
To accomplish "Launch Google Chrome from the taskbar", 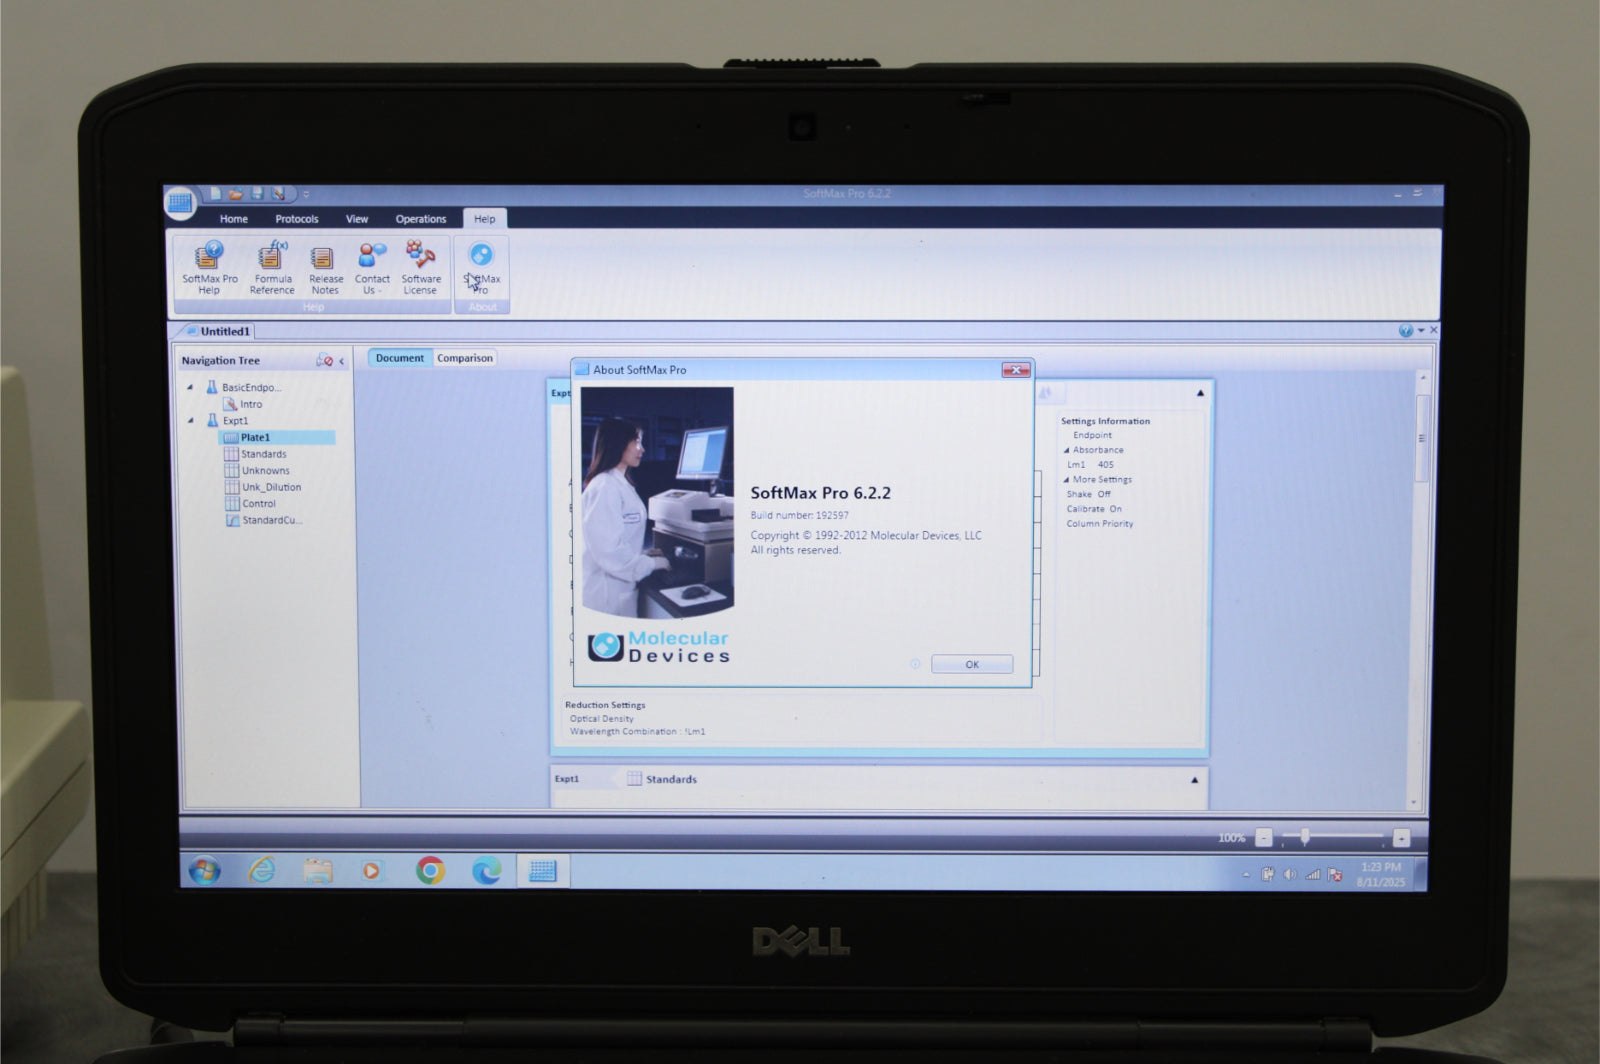I will coord(430,870).
